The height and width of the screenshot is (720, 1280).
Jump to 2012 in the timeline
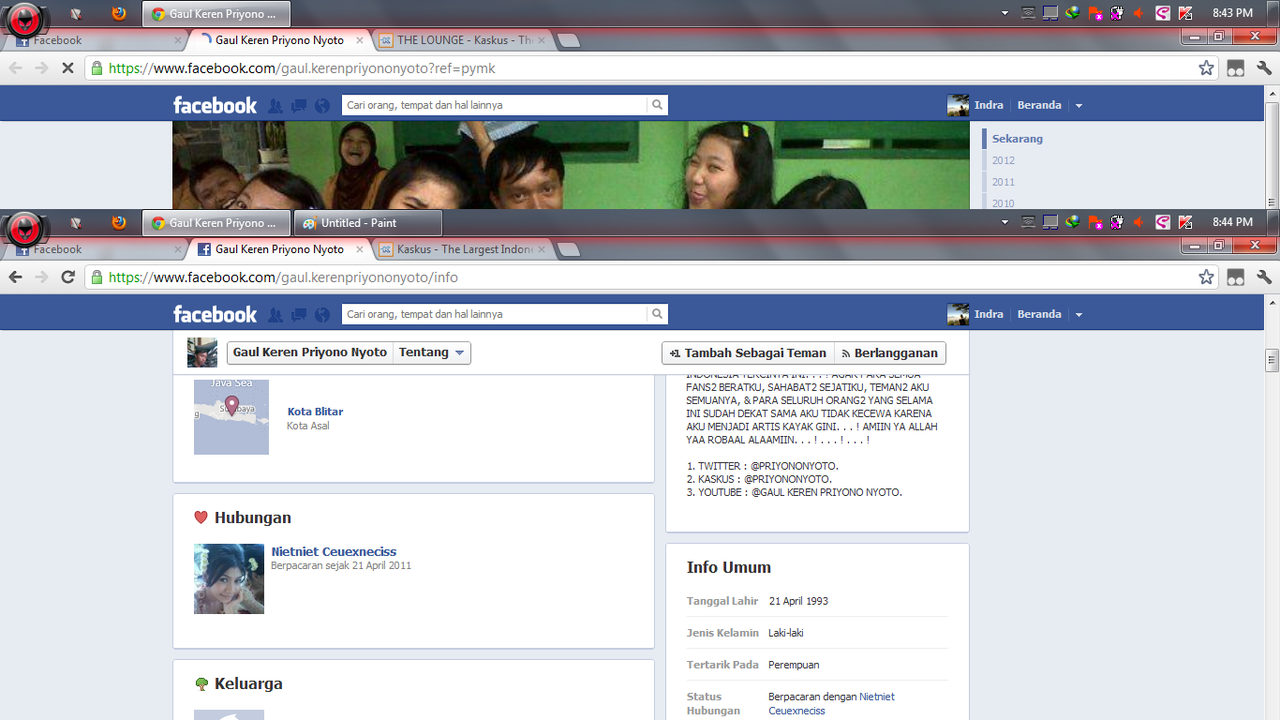tap(1003, 160)
